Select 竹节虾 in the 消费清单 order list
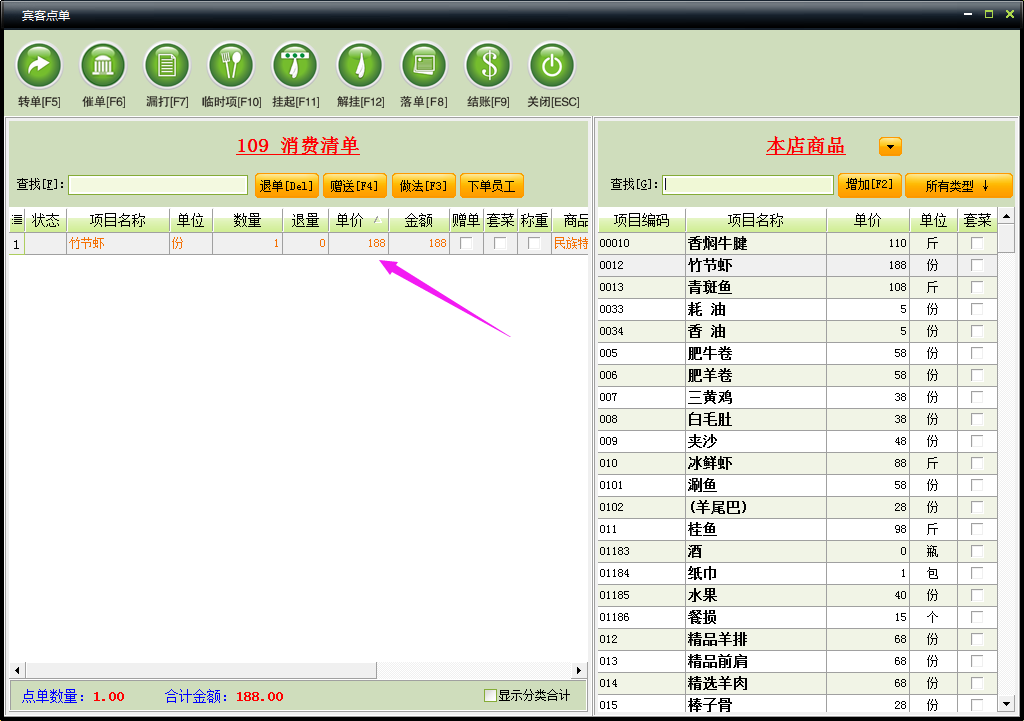The height and width of the screenshot is (721, 1024). click(298, 243)
